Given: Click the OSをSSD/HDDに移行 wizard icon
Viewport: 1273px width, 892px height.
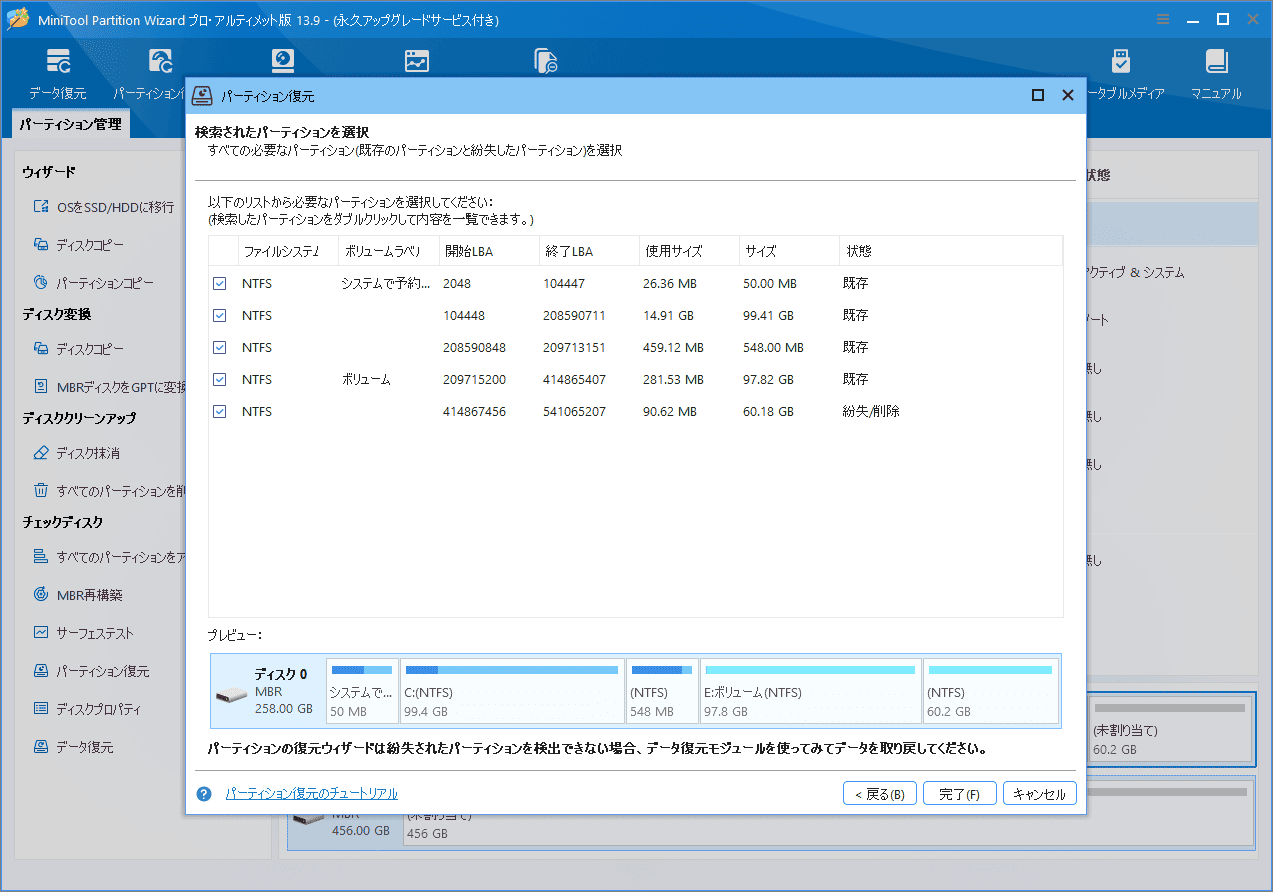Looking at the screenshot, I should [41, 207].
